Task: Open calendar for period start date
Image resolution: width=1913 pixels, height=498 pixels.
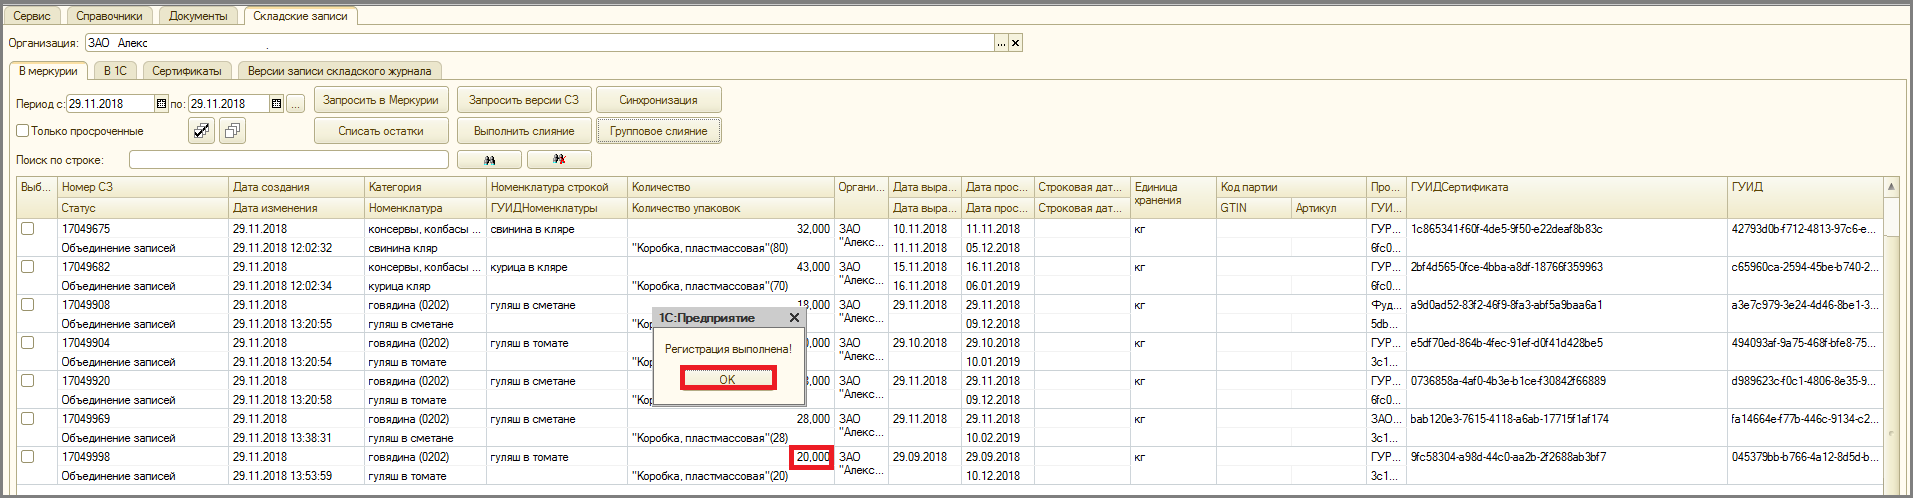Action: 161,104
